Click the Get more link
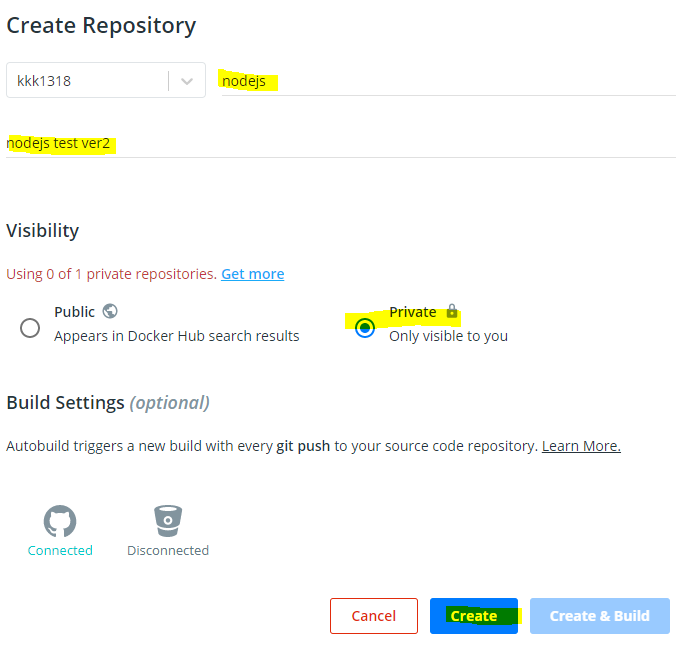 [252, 274]
